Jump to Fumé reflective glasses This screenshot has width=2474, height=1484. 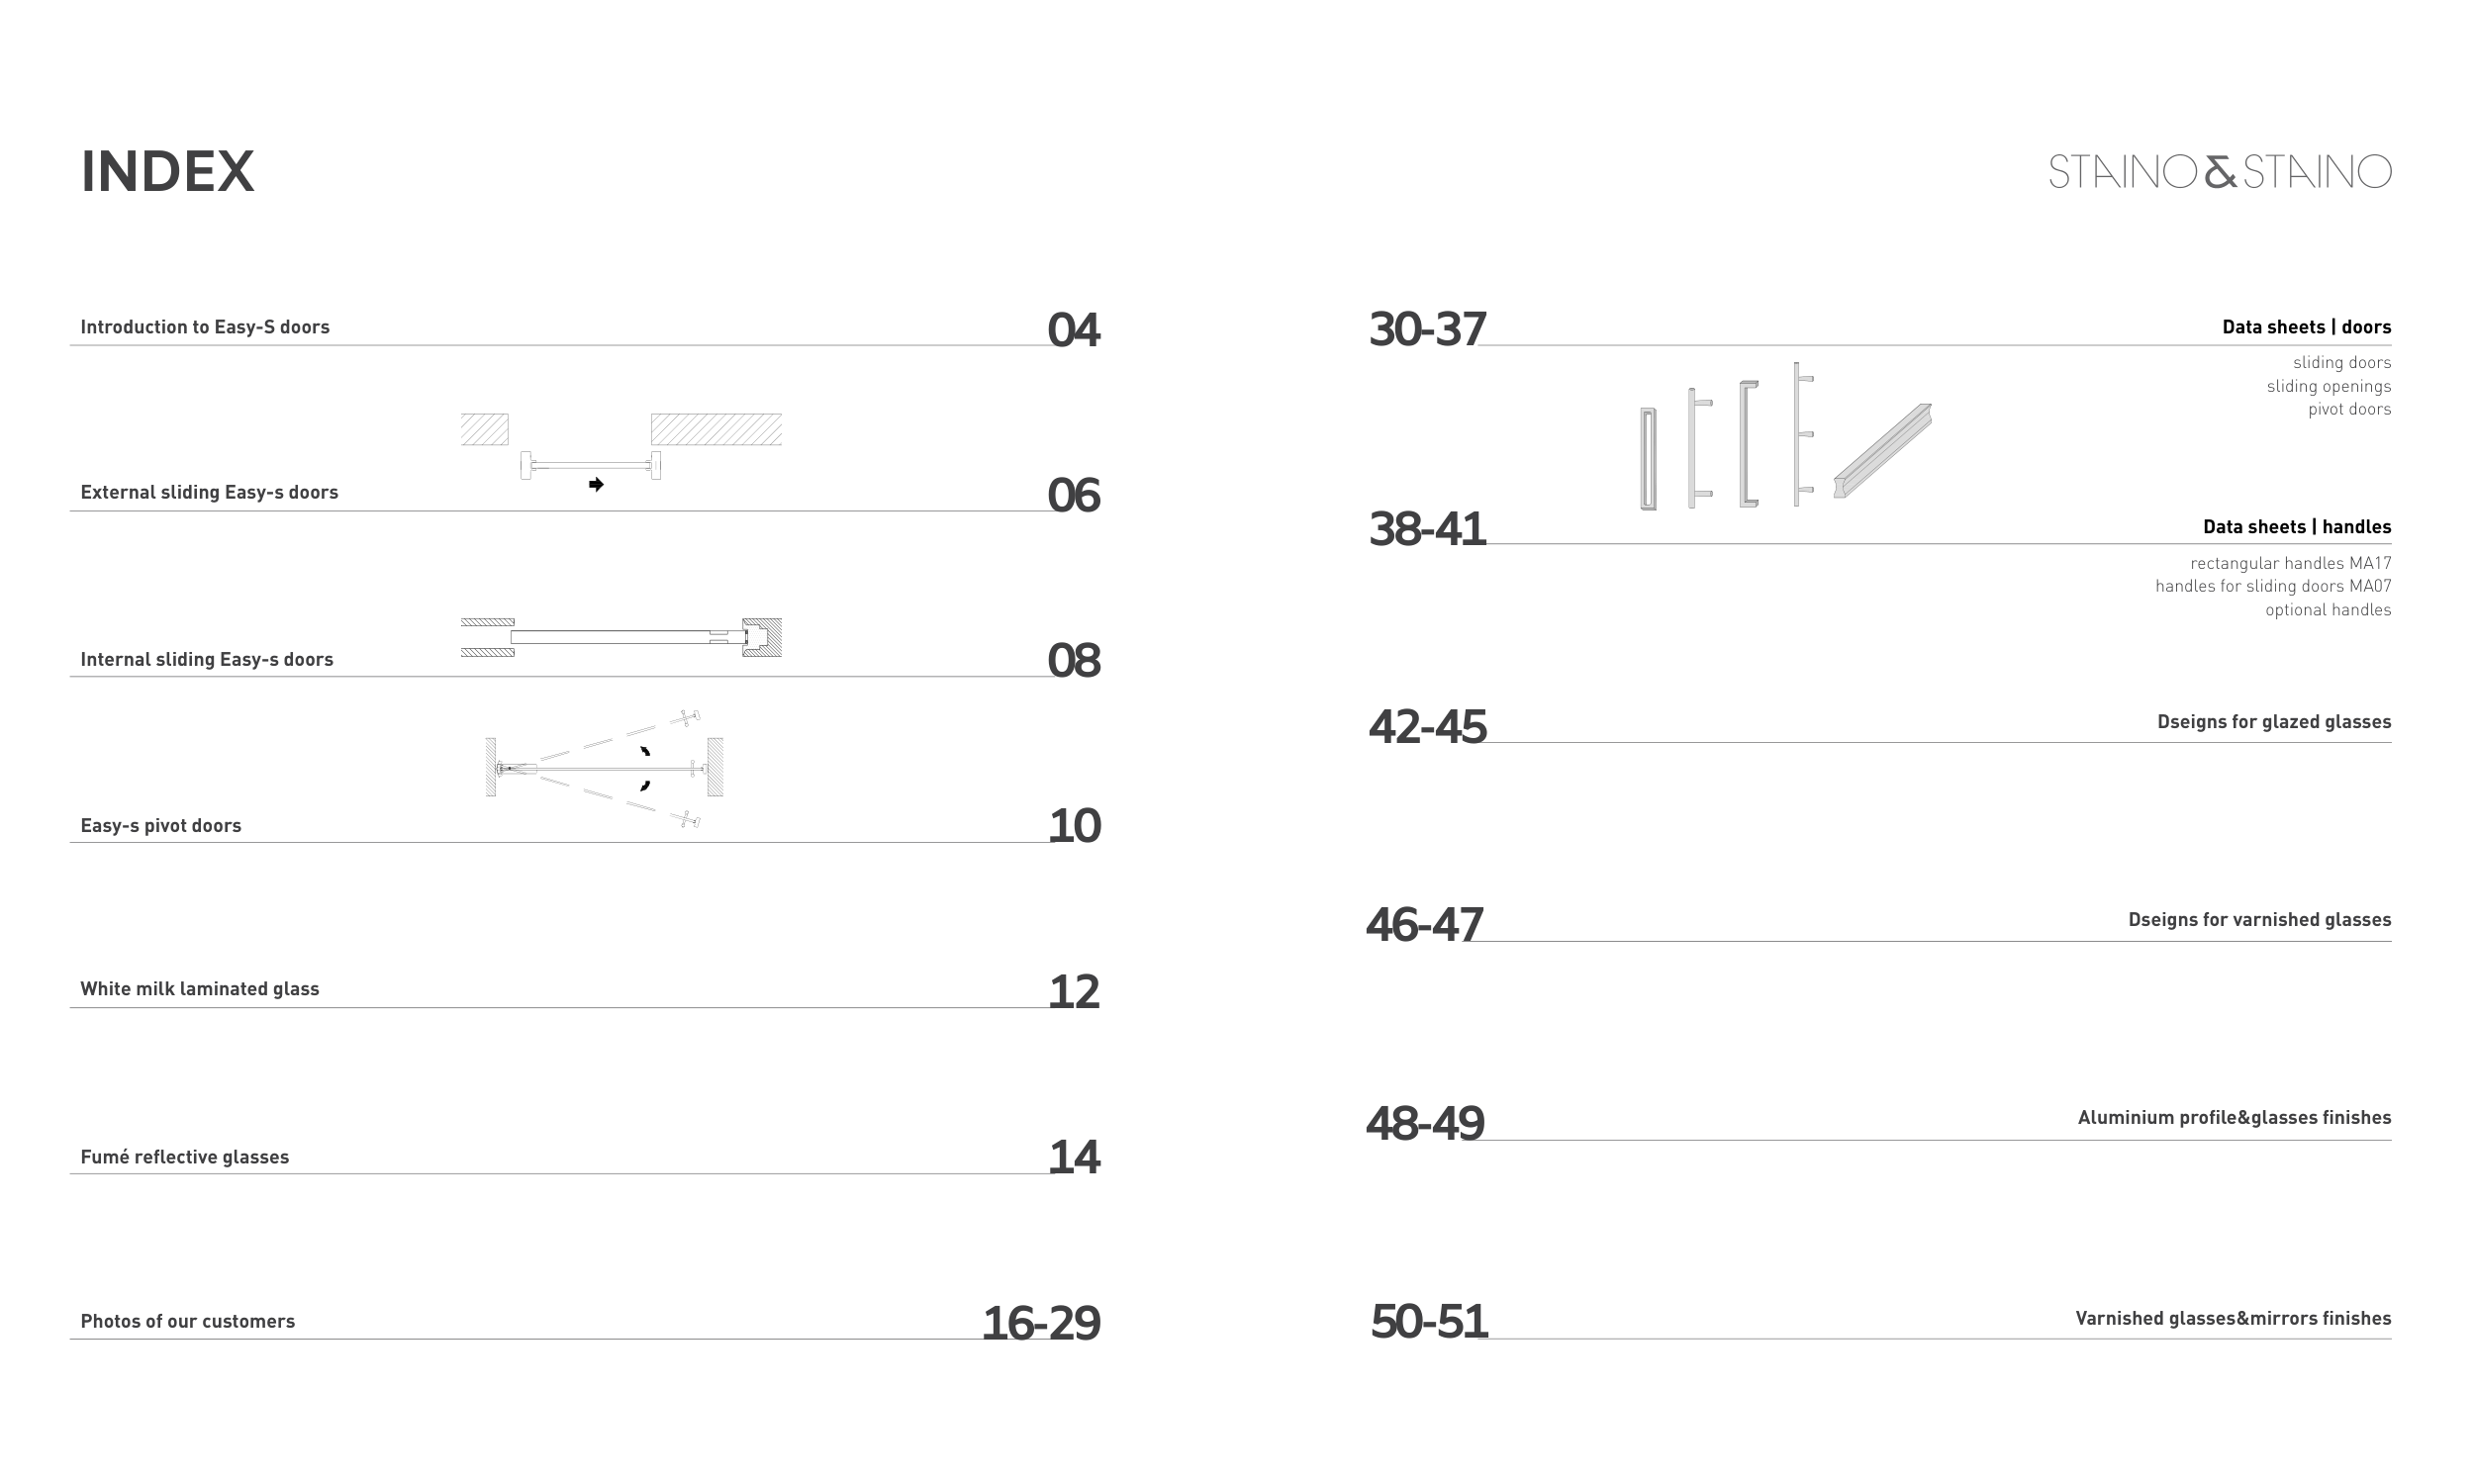point(185,1157)
